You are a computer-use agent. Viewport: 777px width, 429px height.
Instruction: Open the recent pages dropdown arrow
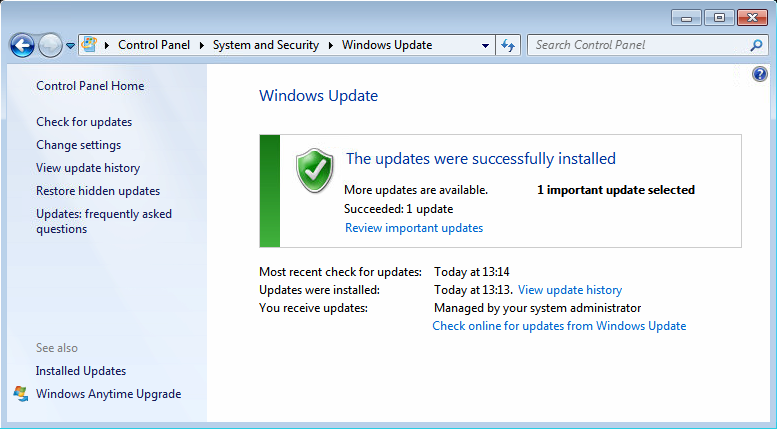pos(70,46)
